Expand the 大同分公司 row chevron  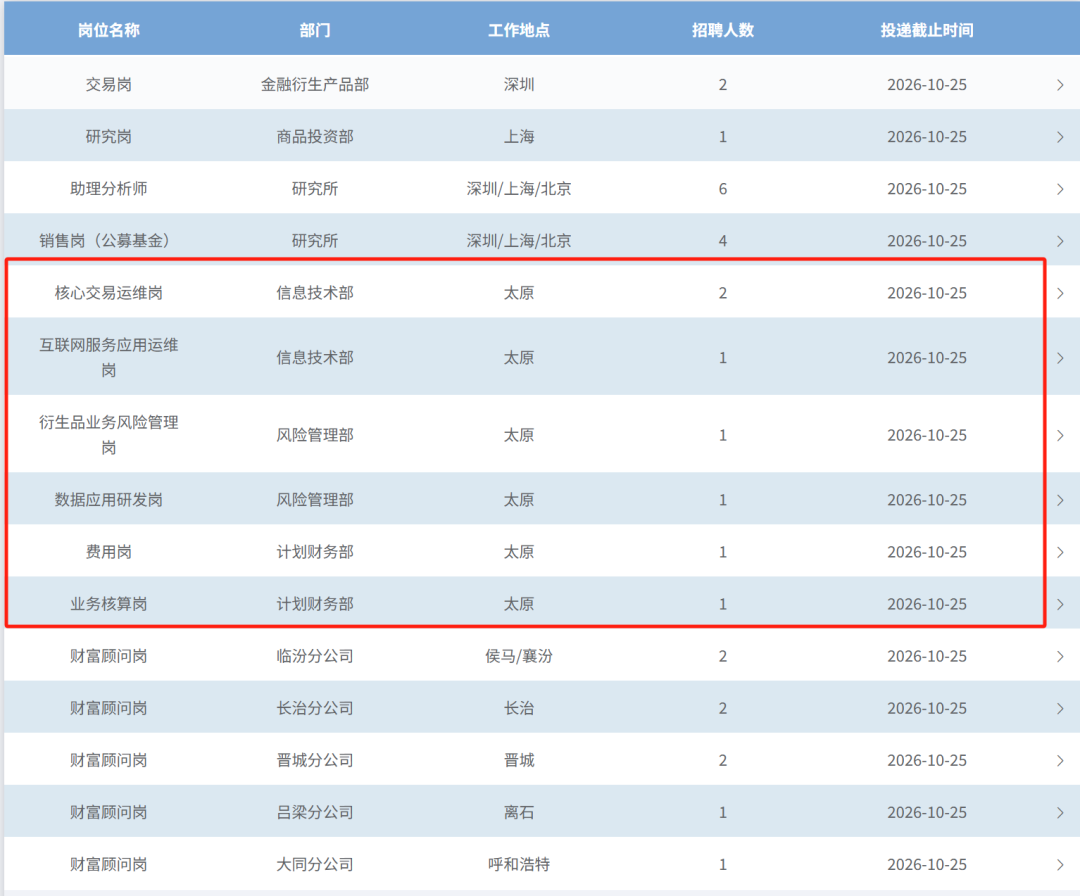click(1060, 864)
